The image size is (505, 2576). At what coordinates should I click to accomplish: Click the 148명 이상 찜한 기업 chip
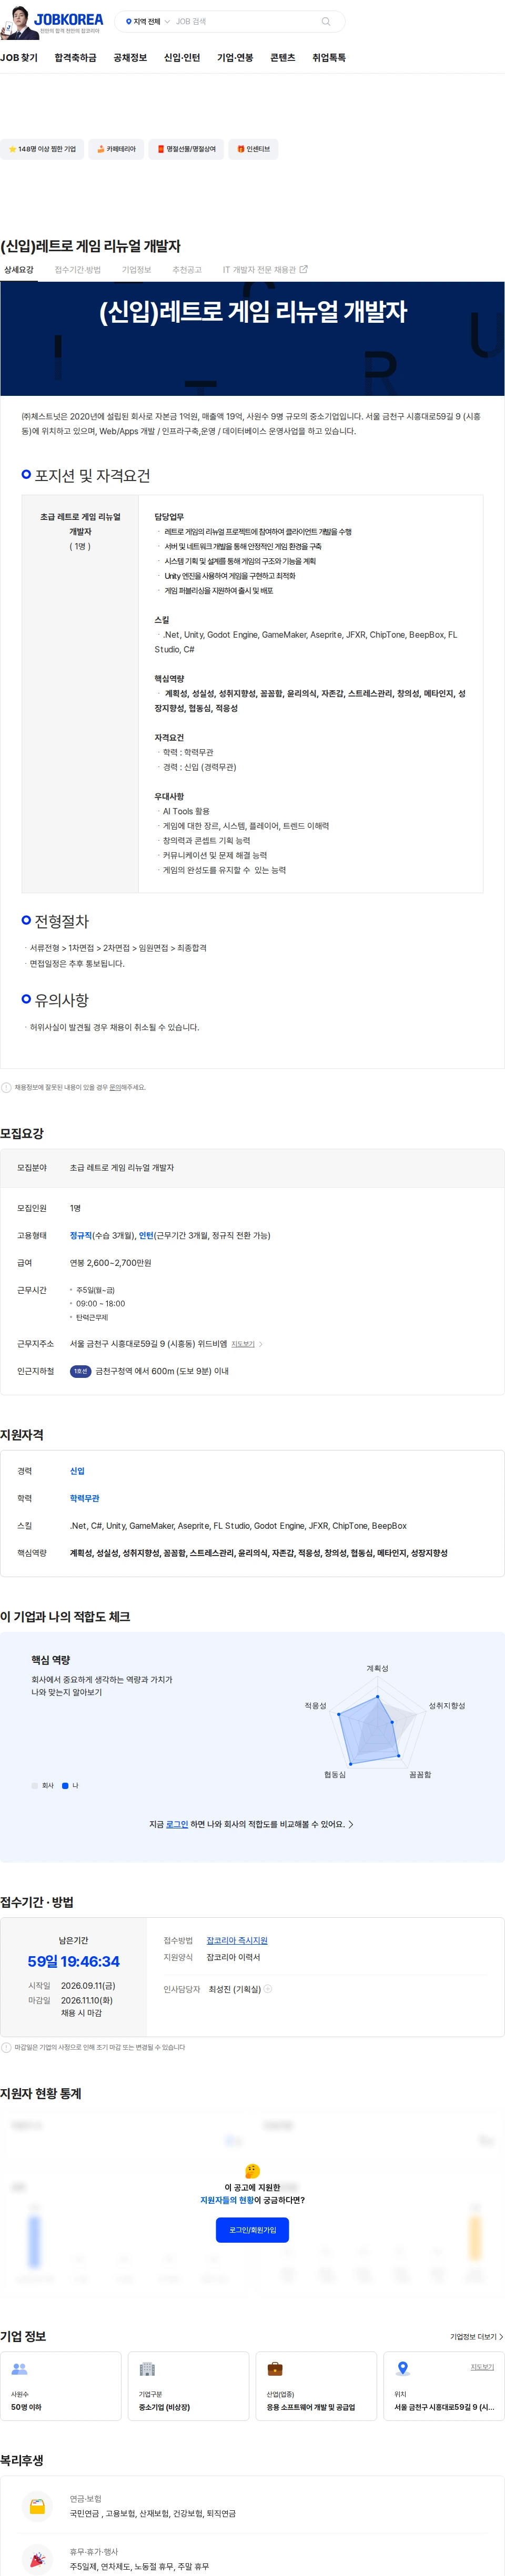point(42,149)
